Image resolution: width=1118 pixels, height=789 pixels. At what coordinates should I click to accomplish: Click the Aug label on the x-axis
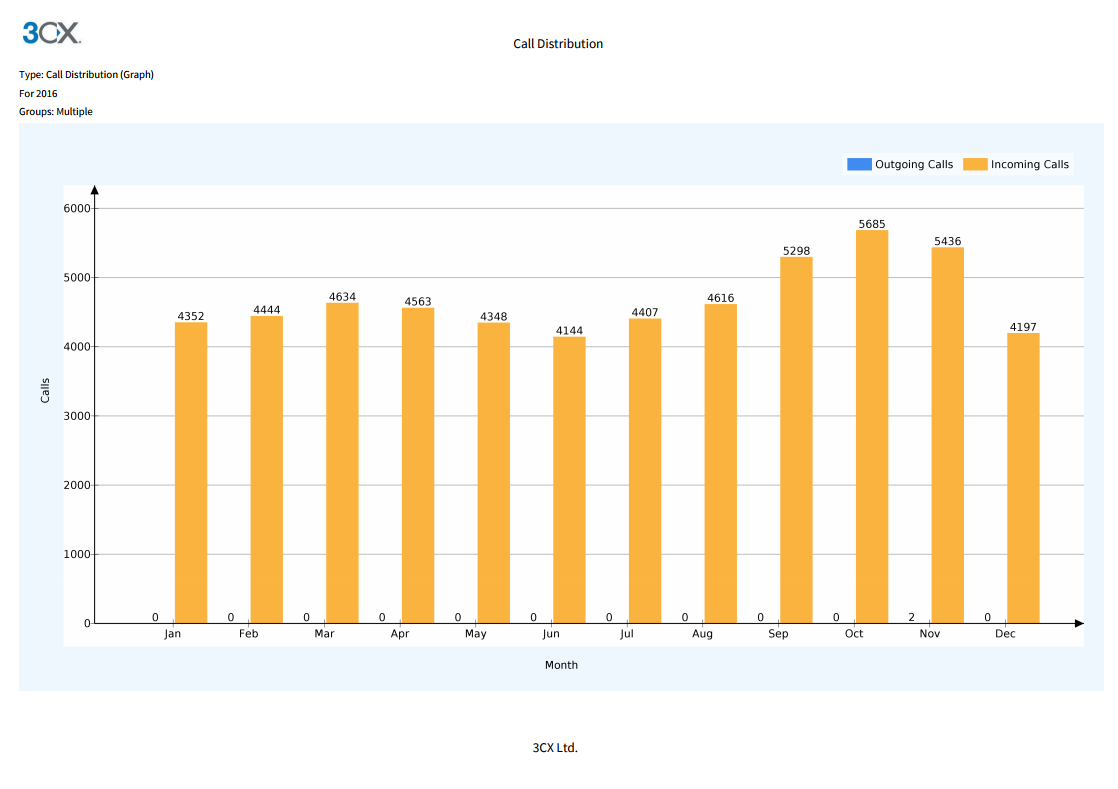(702, 634)
